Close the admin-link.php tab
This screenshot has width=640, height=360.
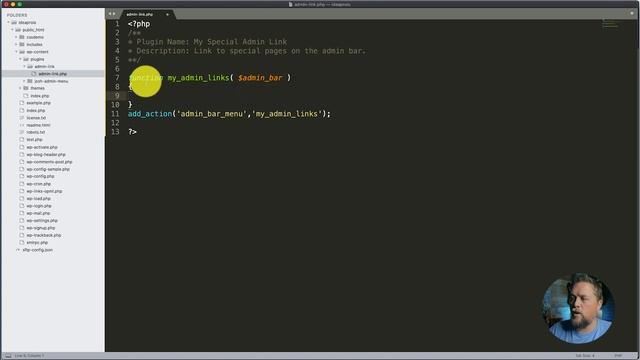(x=167, y=14)
